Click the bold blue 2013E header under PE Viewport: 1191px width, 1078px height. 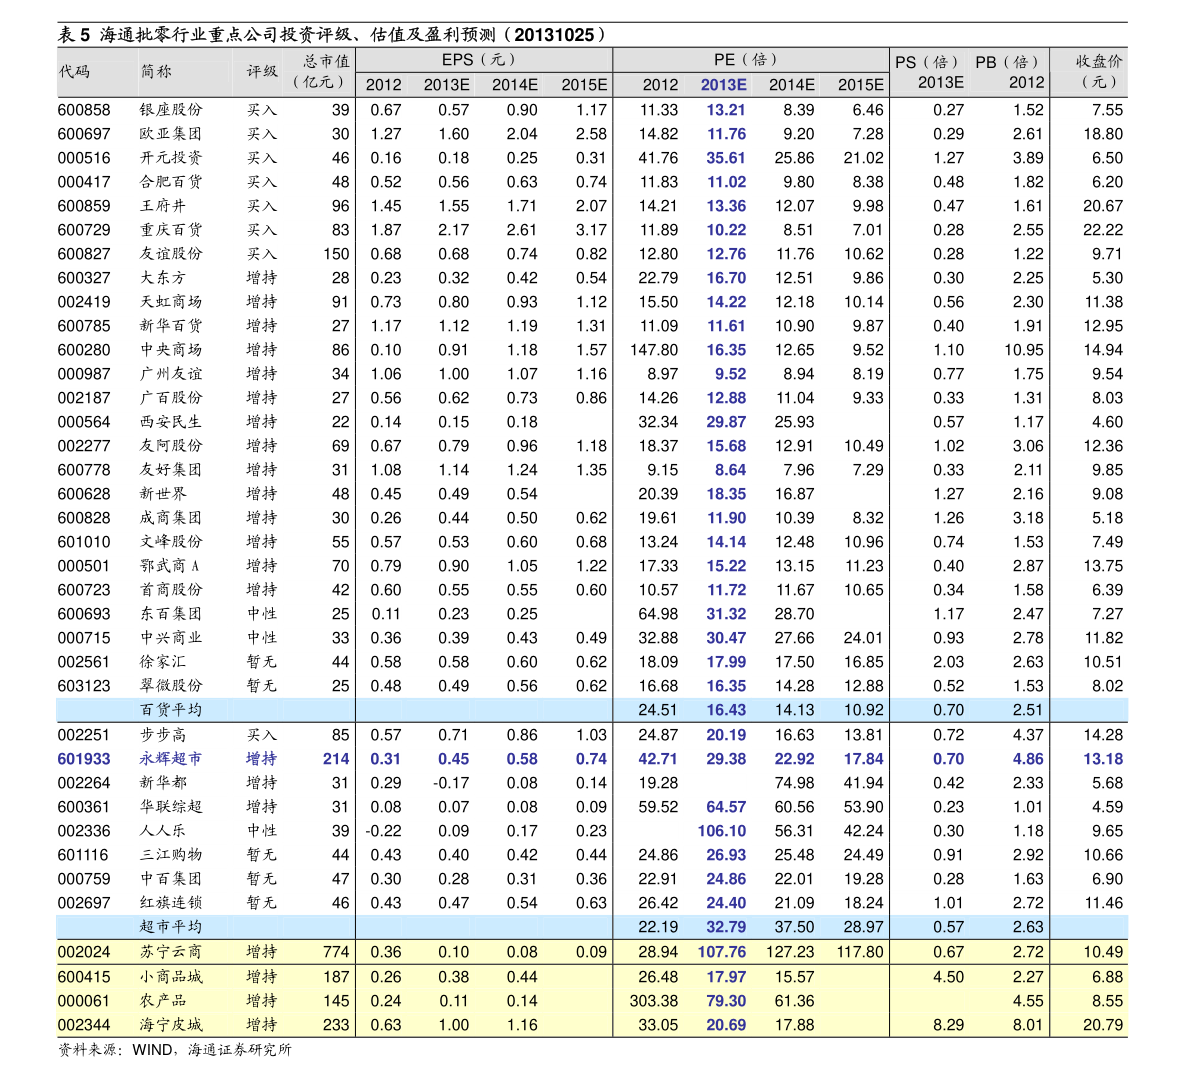tap(724, 85)
